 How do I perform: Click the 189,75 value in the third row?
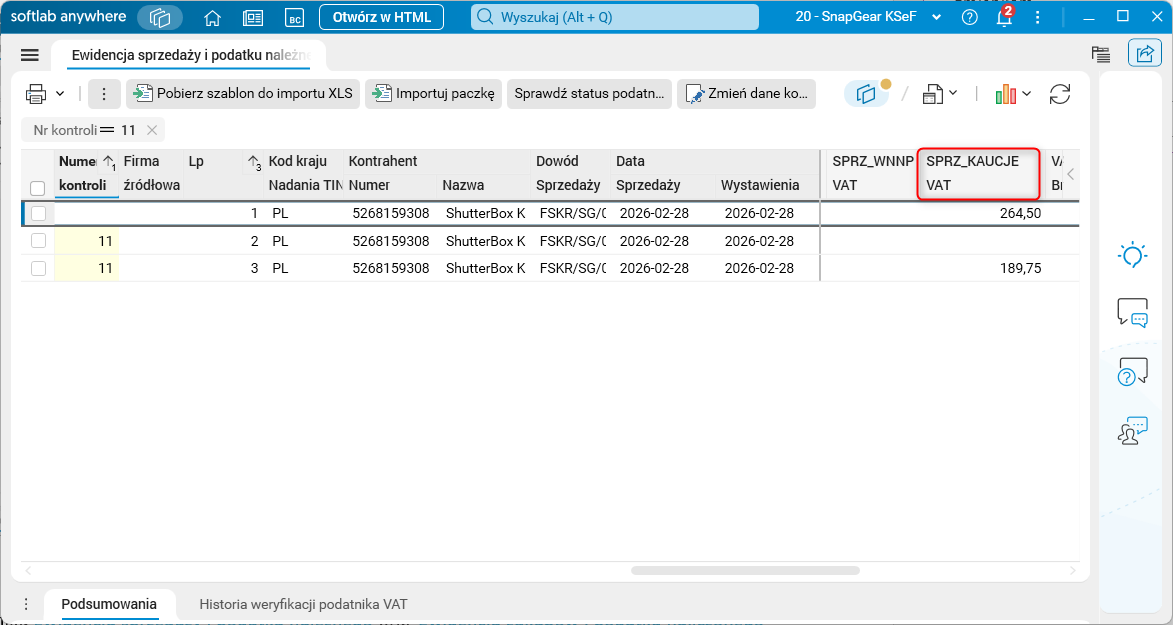pyautogui.click(x=1020, y=268)
